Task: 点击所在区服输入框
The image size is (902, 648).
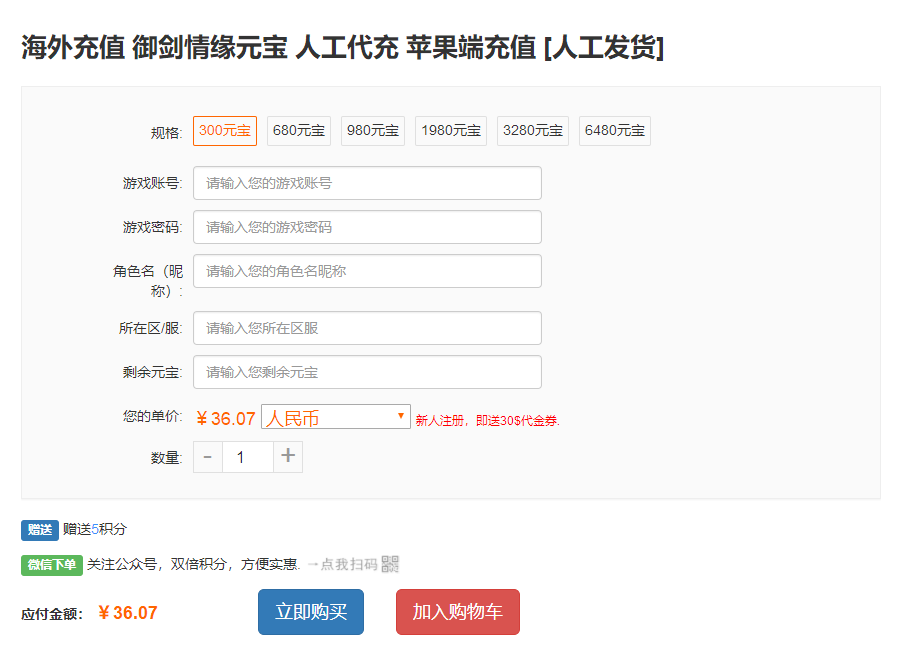Action: click(367, 327)
